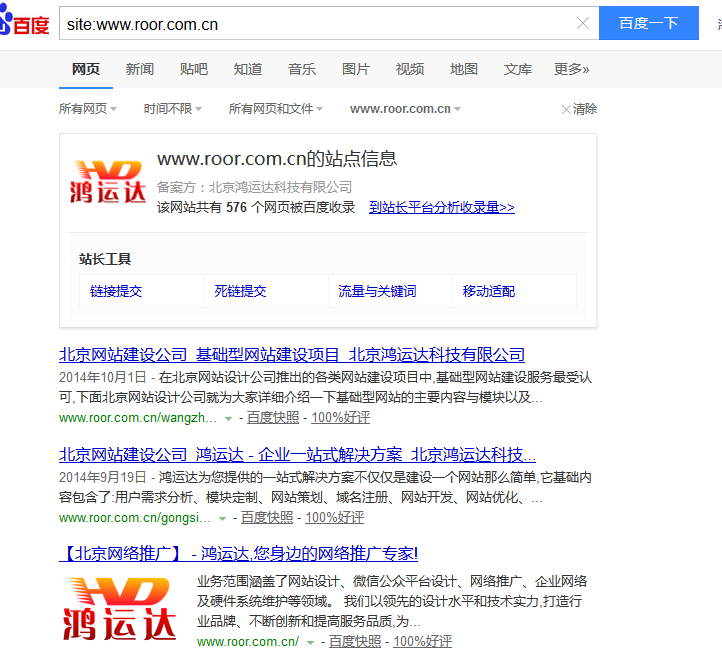Open 百度快照 for the first result

[273, 418]
